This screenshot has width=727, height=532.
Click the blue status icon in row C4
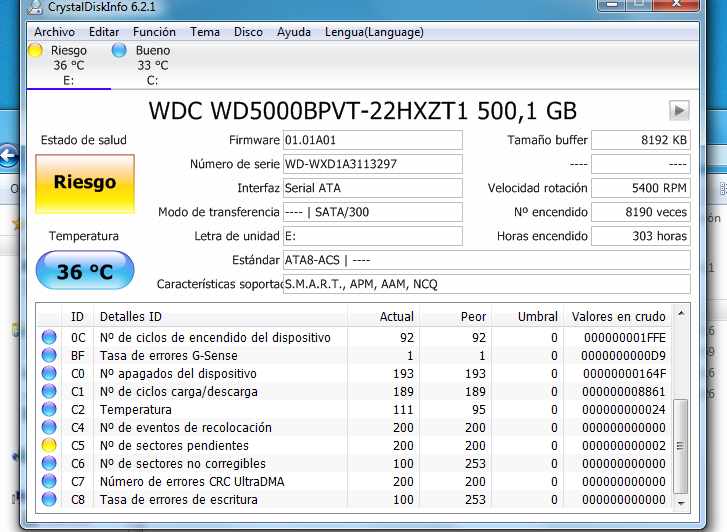click(x=49, y=427)
